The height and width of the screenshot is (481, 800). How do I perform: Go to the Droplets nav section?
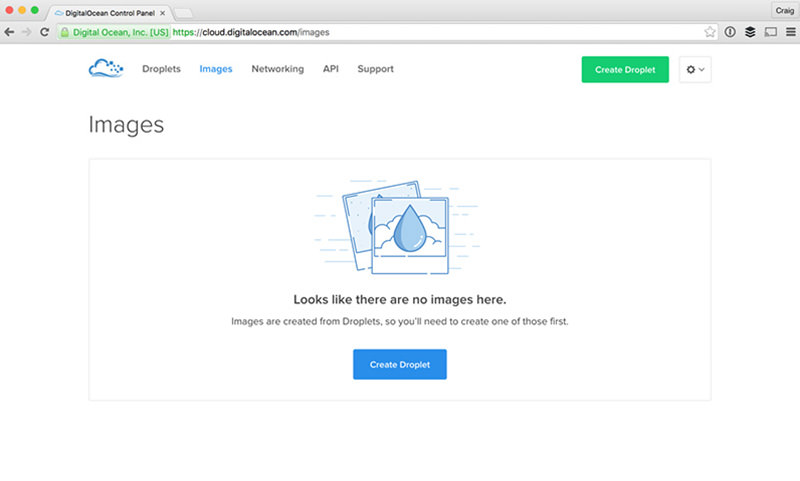161,69
